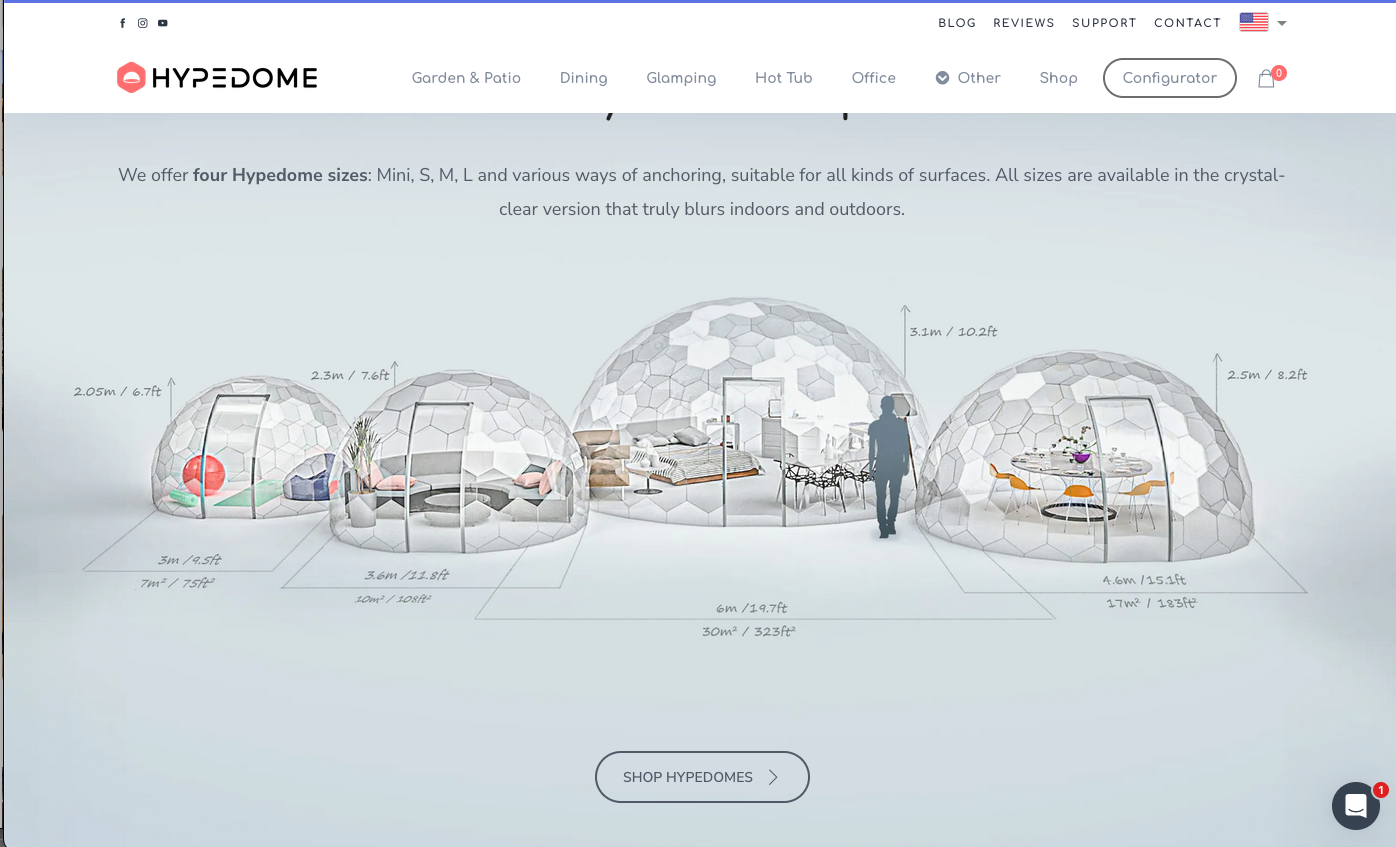This screenshot has width=1396, height=847.
Task: Click the '3m / 9.5ft' diameter label
Action: (x=189, y=560)
